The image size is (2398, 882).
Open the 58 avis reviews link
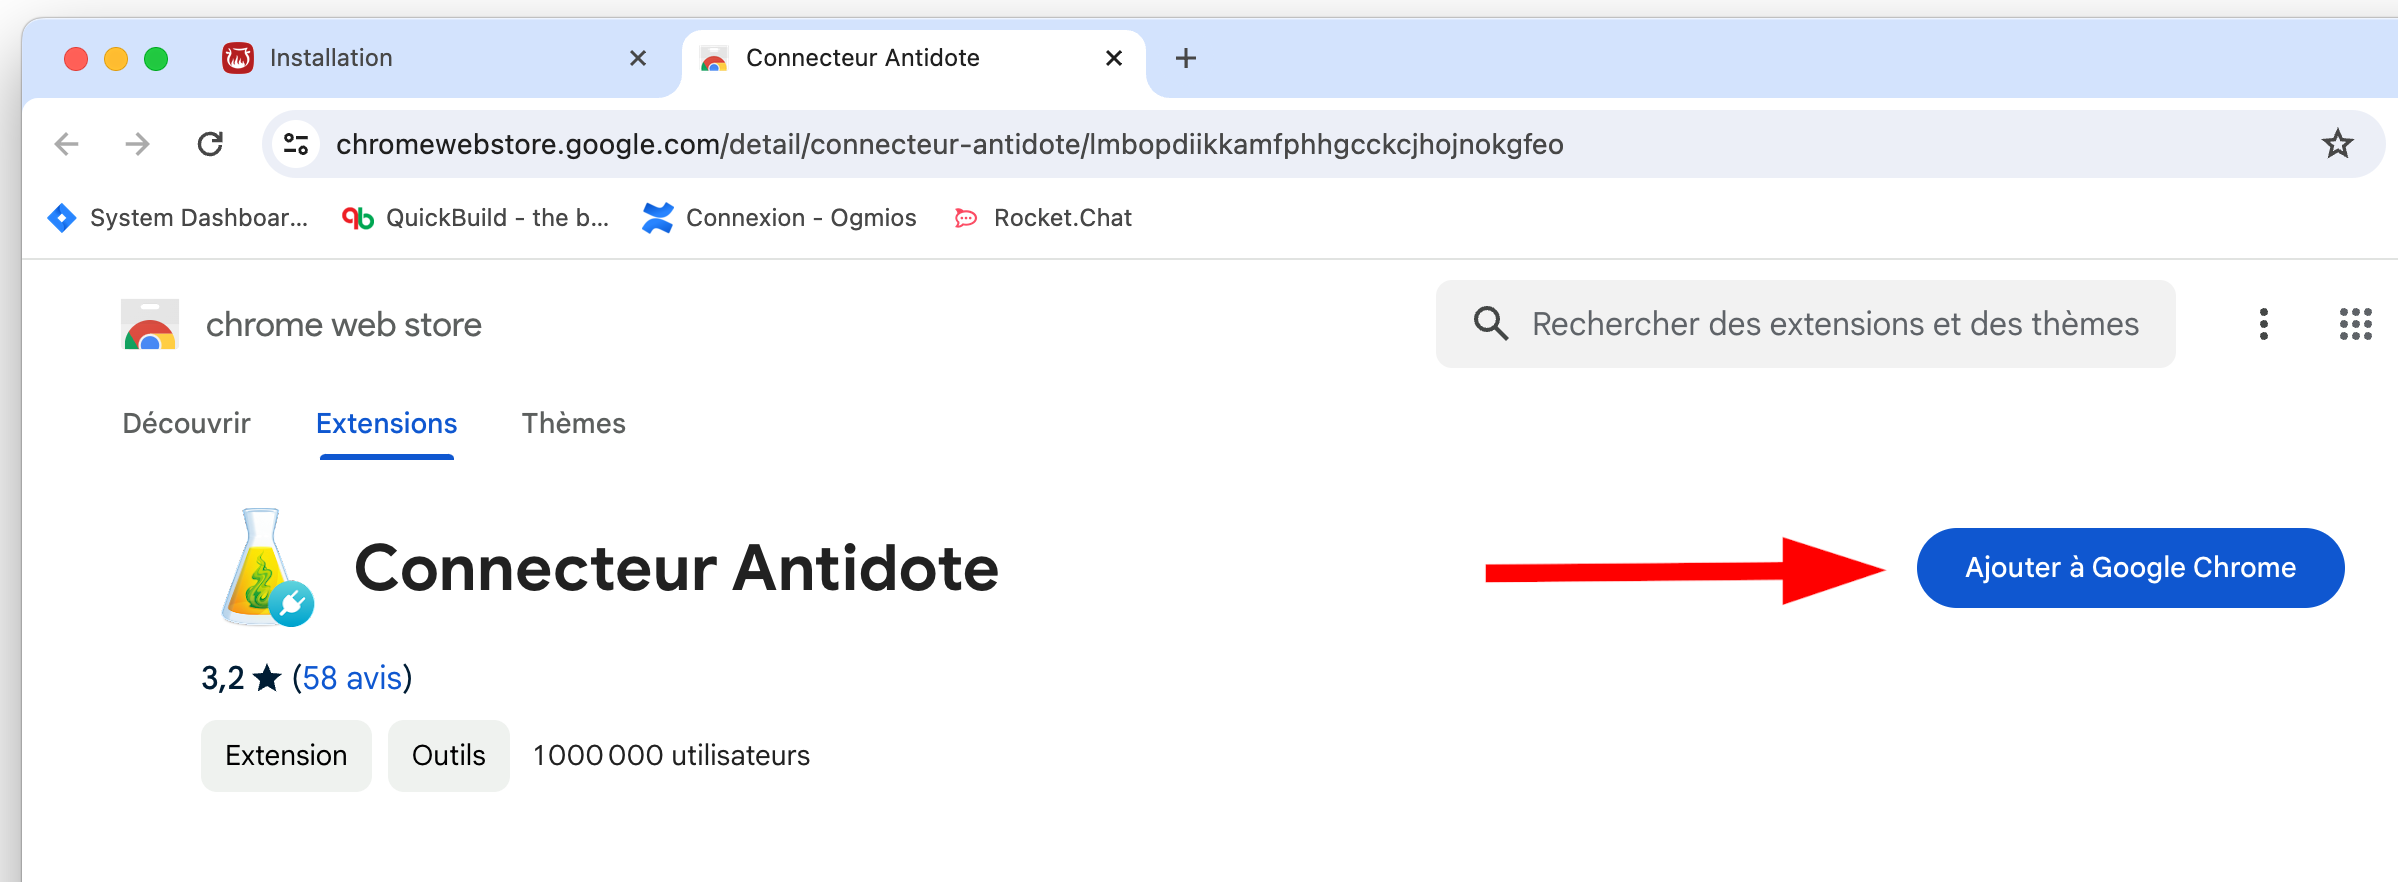pyautogui.click(x=352, y=678)
